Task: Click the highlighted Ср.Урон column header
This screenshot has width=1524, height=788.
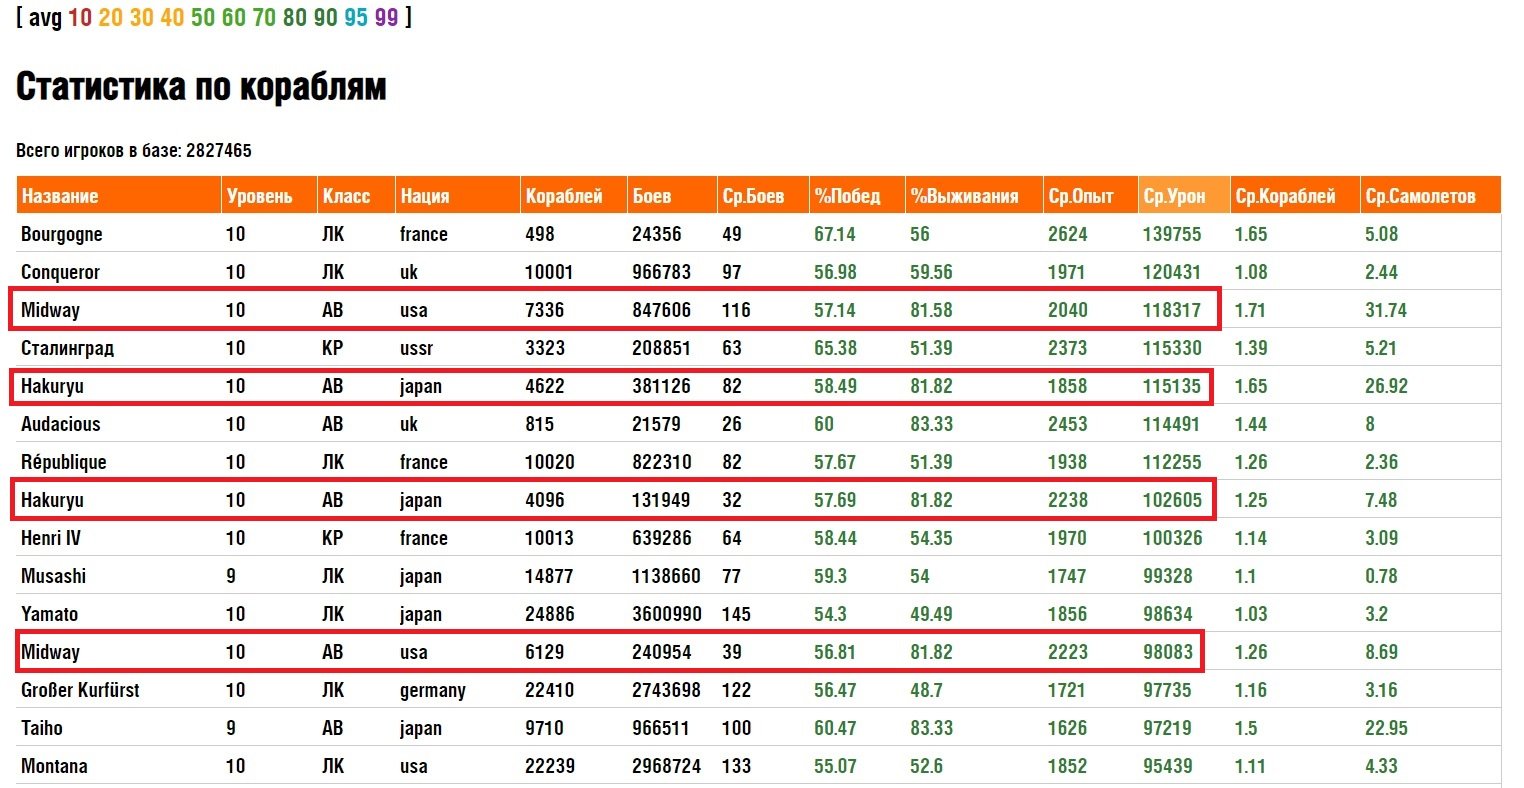Action: (x=1174, y=196)
